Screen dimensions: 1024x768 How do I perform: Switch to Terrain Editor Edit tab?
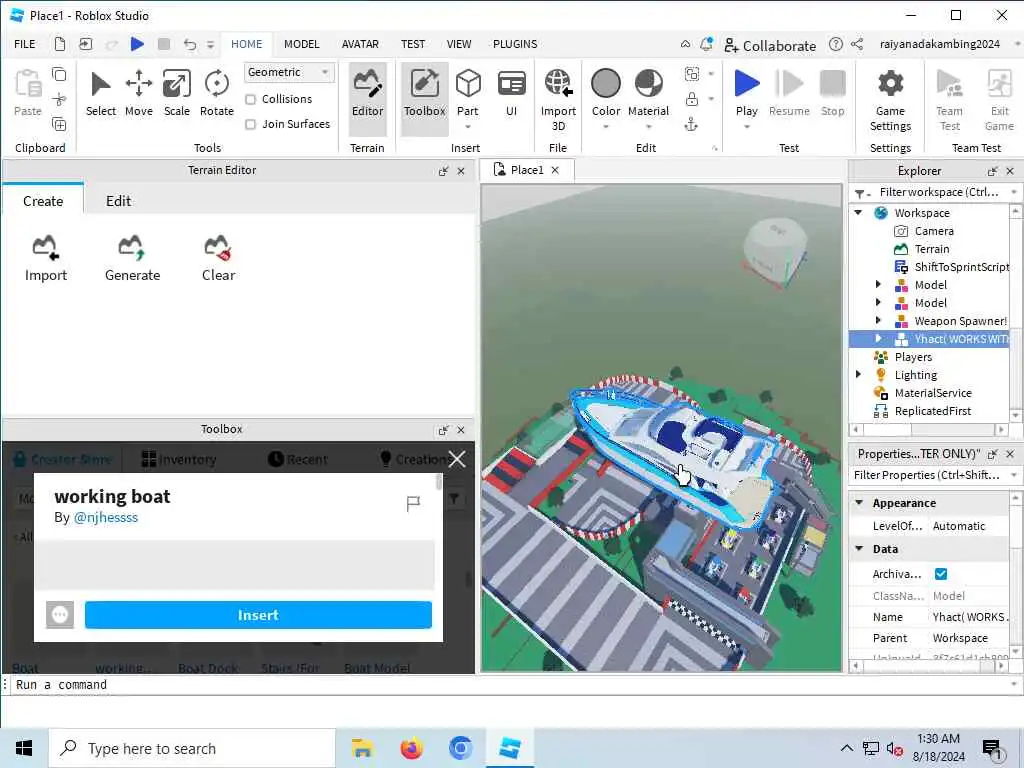click(x=118, y=201)
